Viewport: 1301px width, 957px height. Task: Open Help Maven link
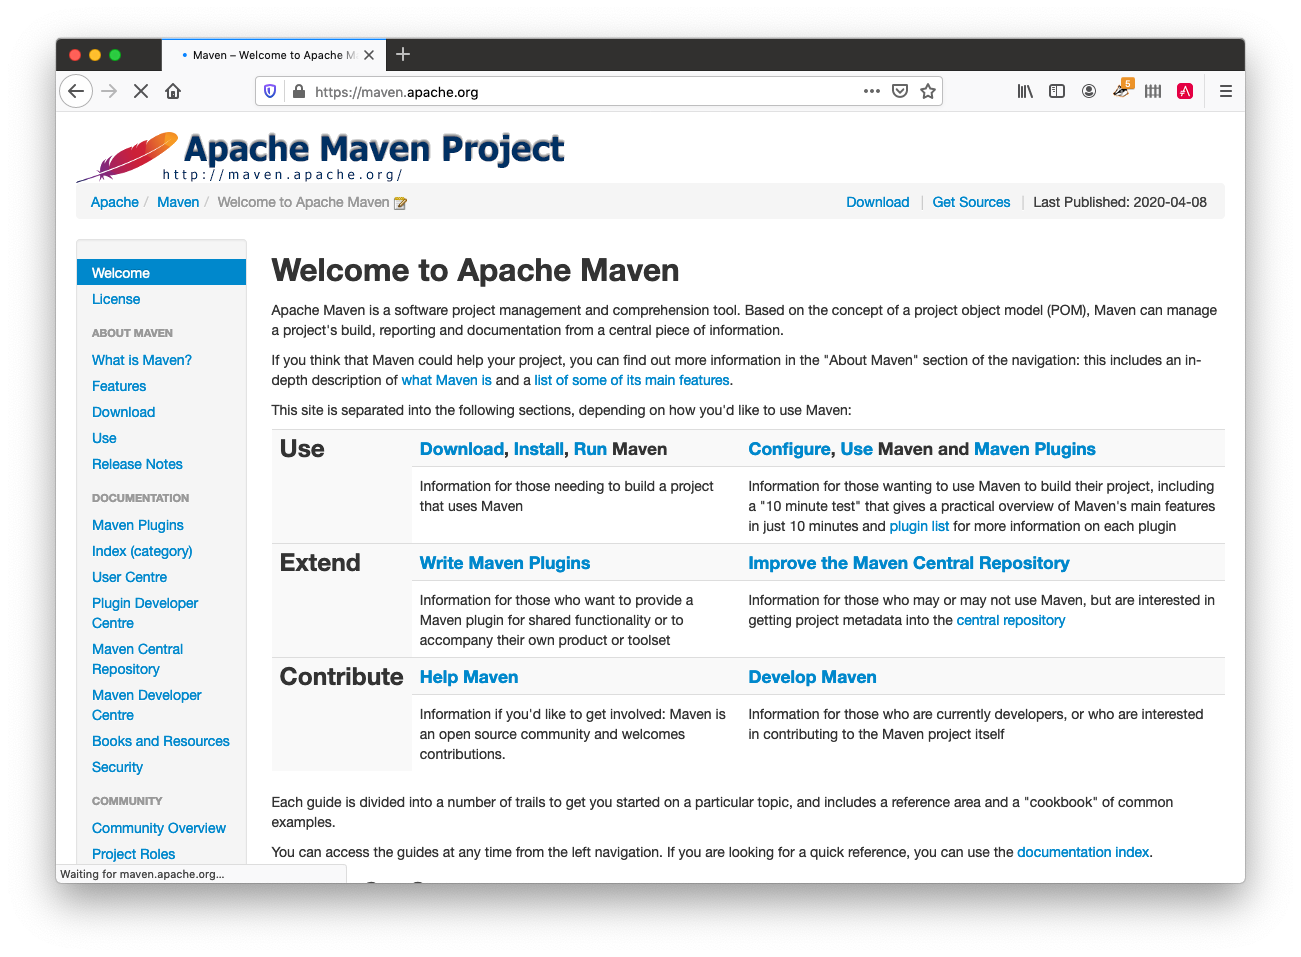(469, 677)
